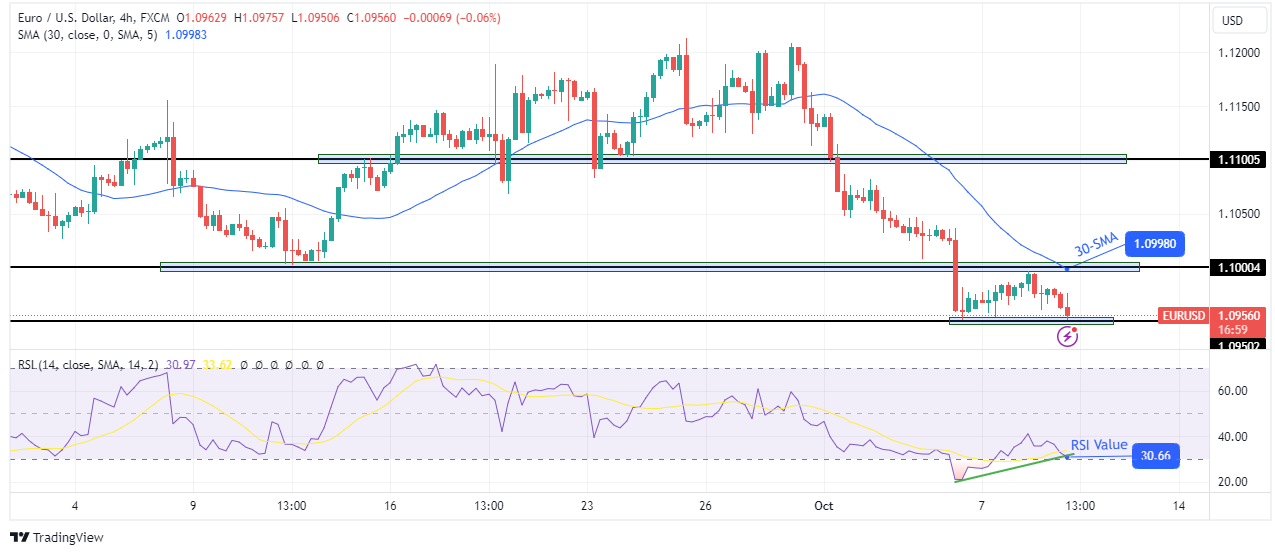Click the 1.10500 price scale label
Screen dimensions: 1275x555
pyautogui.click(x=1237, y=214)
